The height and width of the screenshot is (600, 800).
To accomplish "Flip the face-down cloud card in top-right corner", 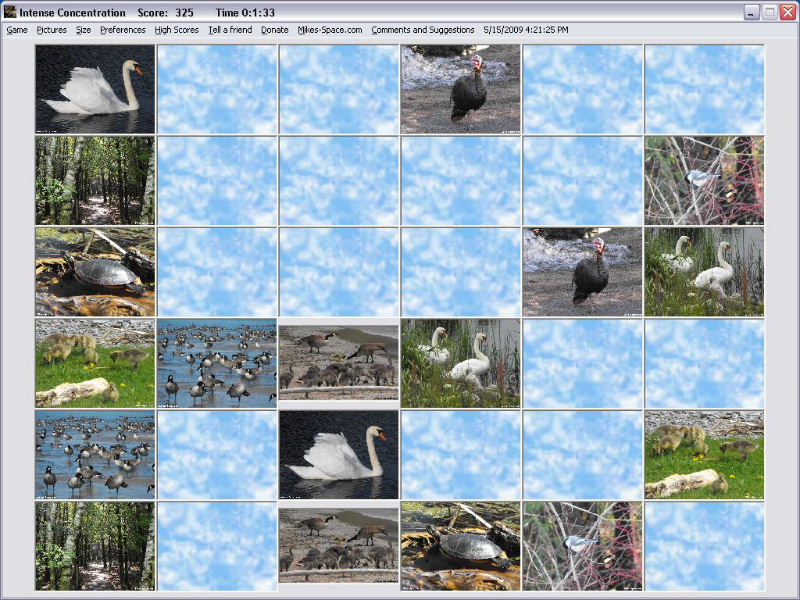I will pos(704,89).
